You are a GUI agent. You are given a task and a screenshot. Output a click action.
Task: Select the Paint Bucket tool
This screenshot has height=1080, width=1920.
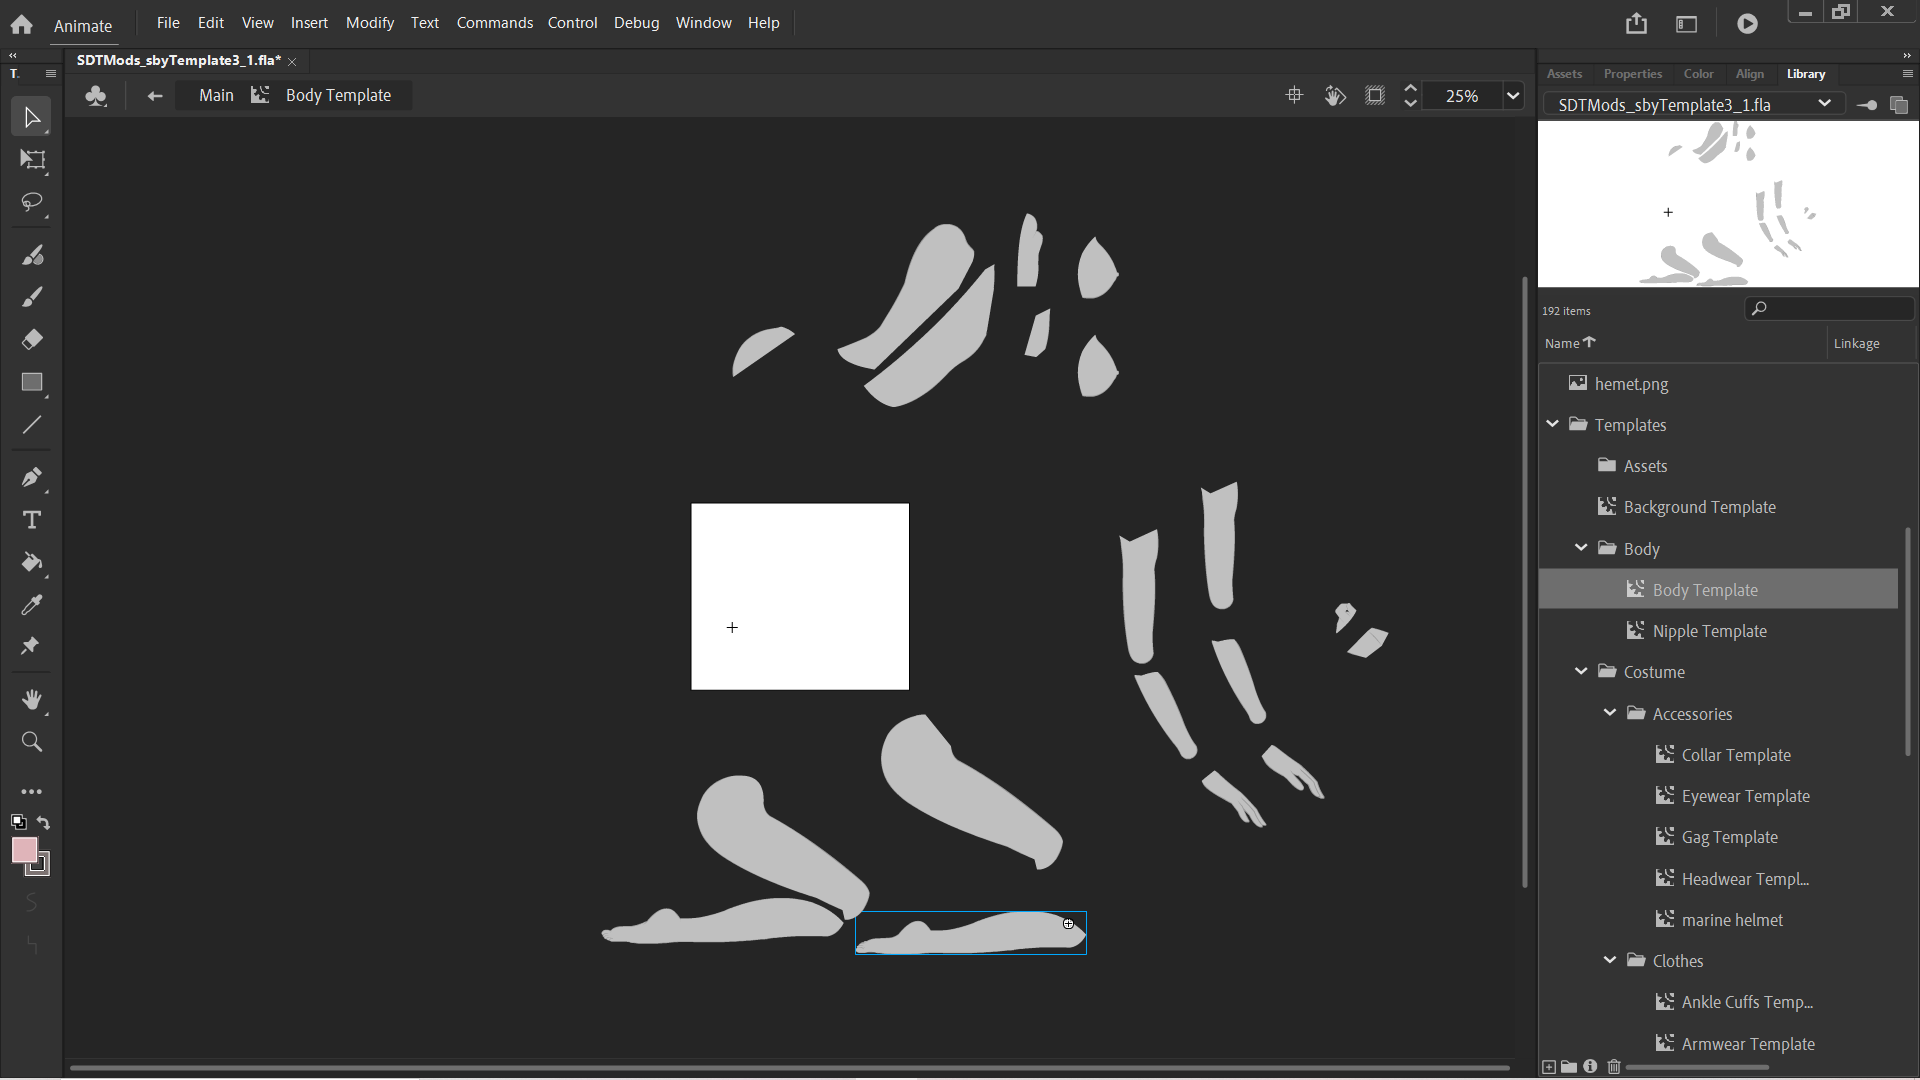click(x=32, y=563)
